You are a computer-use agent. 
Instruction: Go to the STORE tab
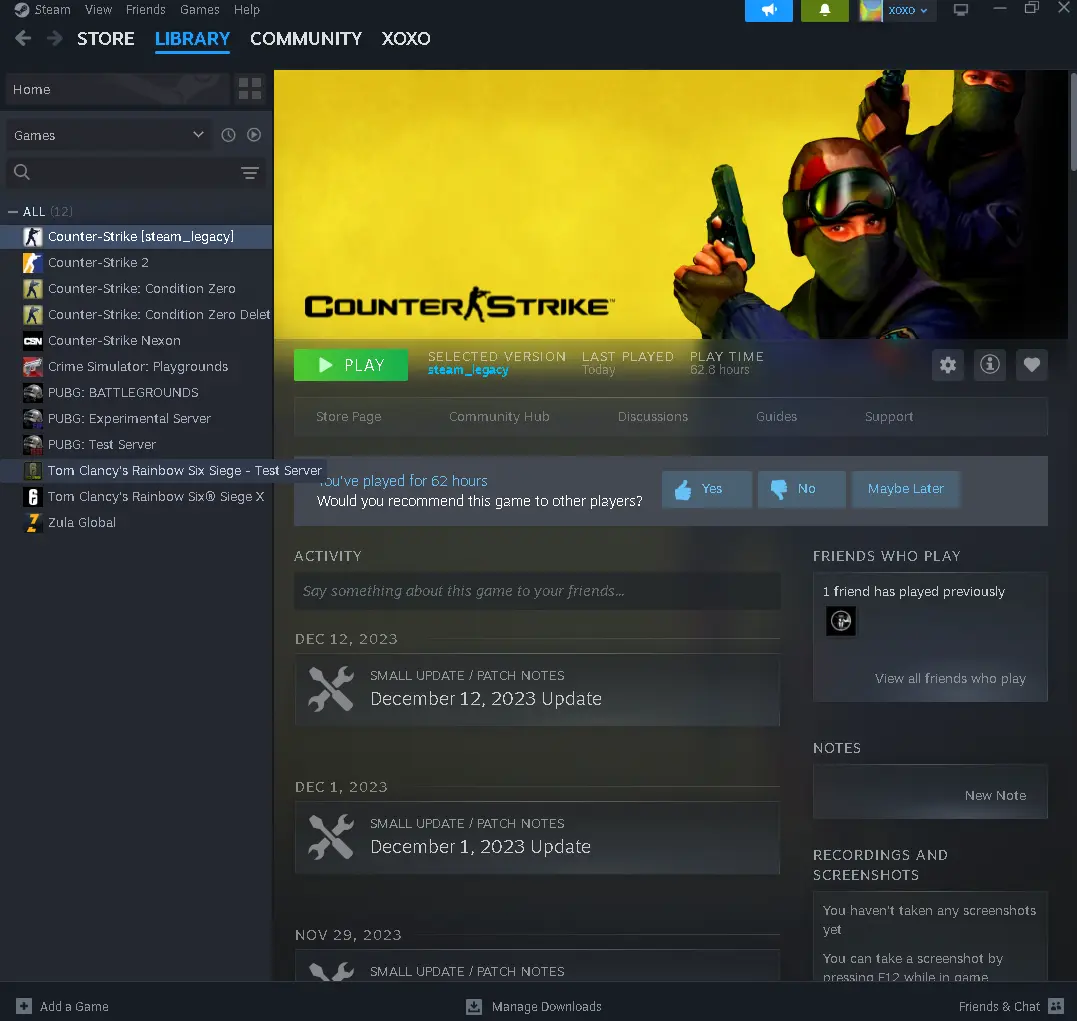pos(106,38)
